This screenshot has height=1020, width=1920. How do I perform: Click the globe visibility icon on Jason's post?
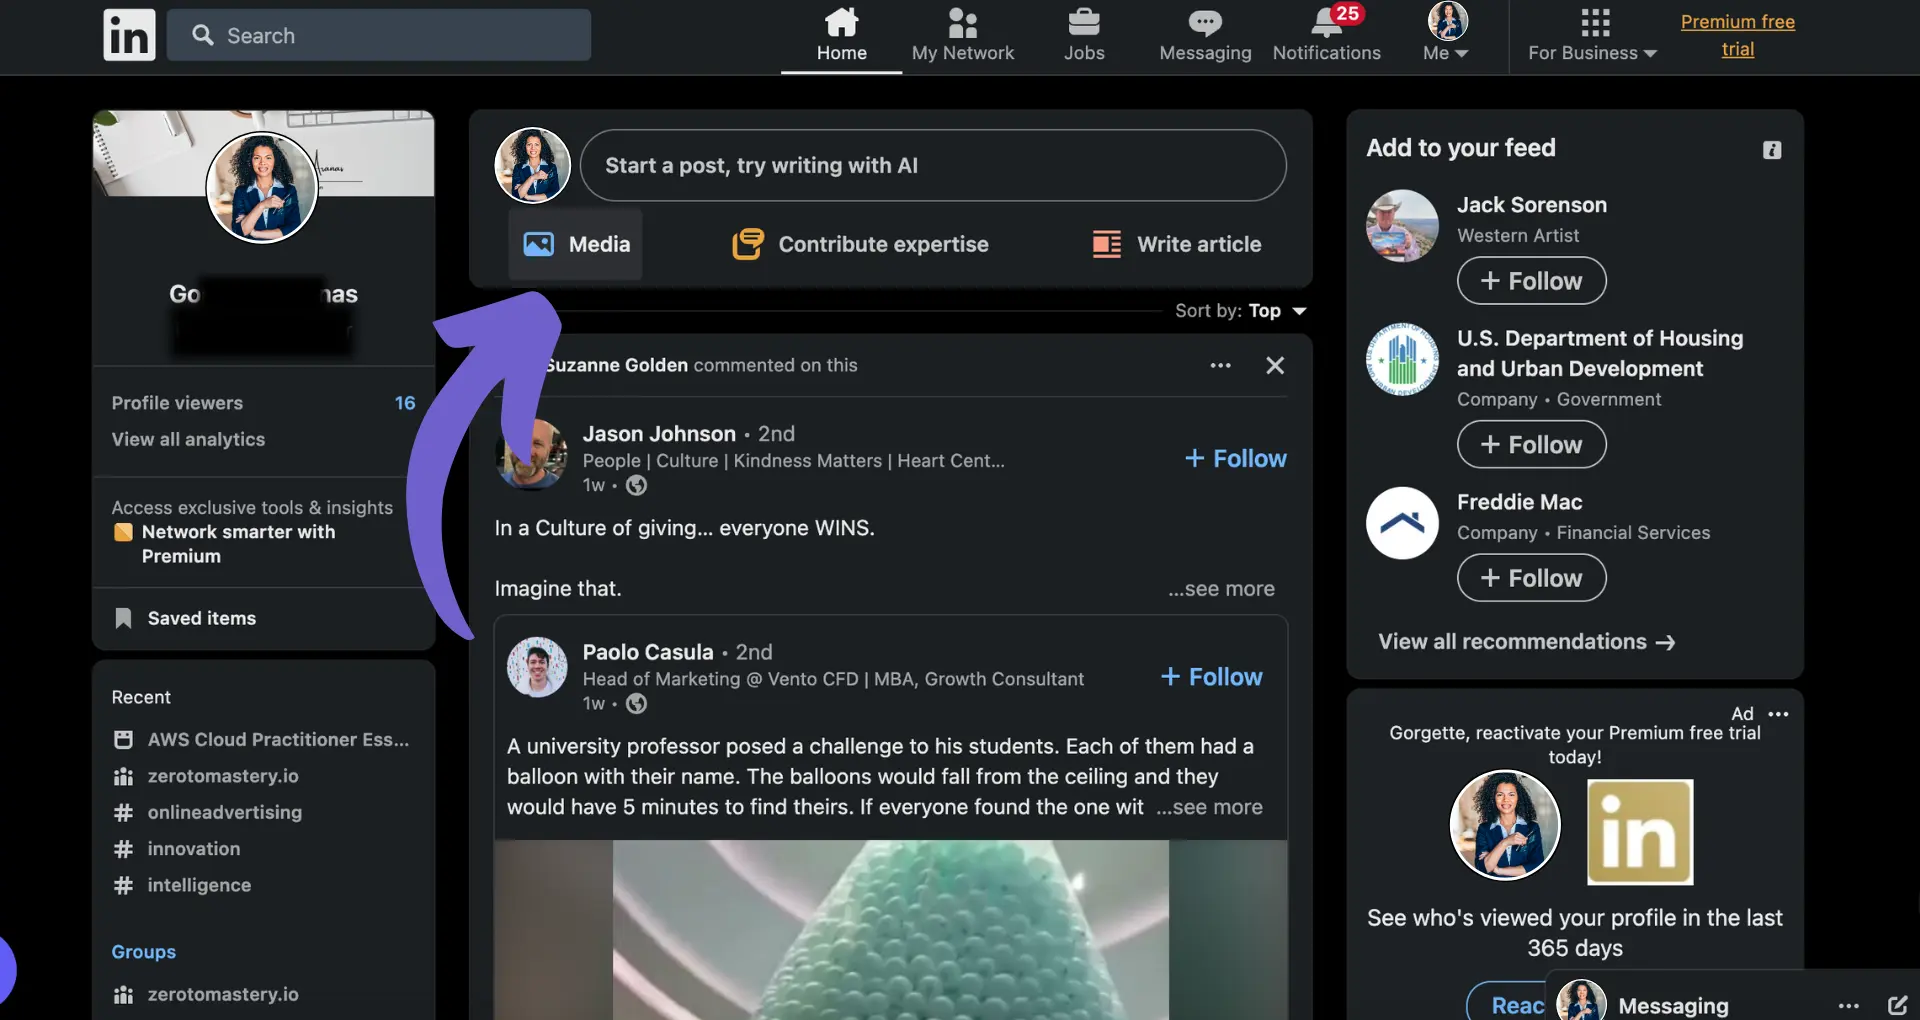(x=636, y=485)
